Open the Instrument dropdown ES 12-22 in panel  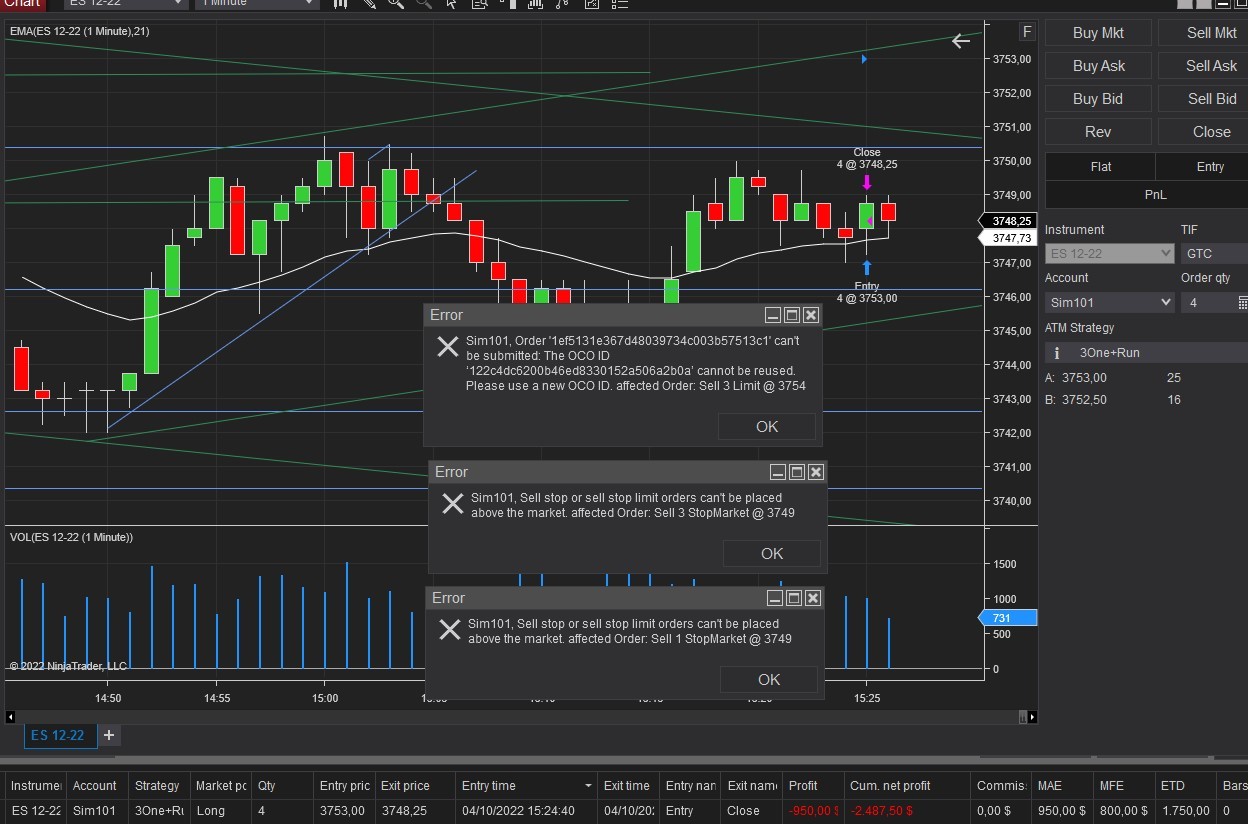point(1110,254)
